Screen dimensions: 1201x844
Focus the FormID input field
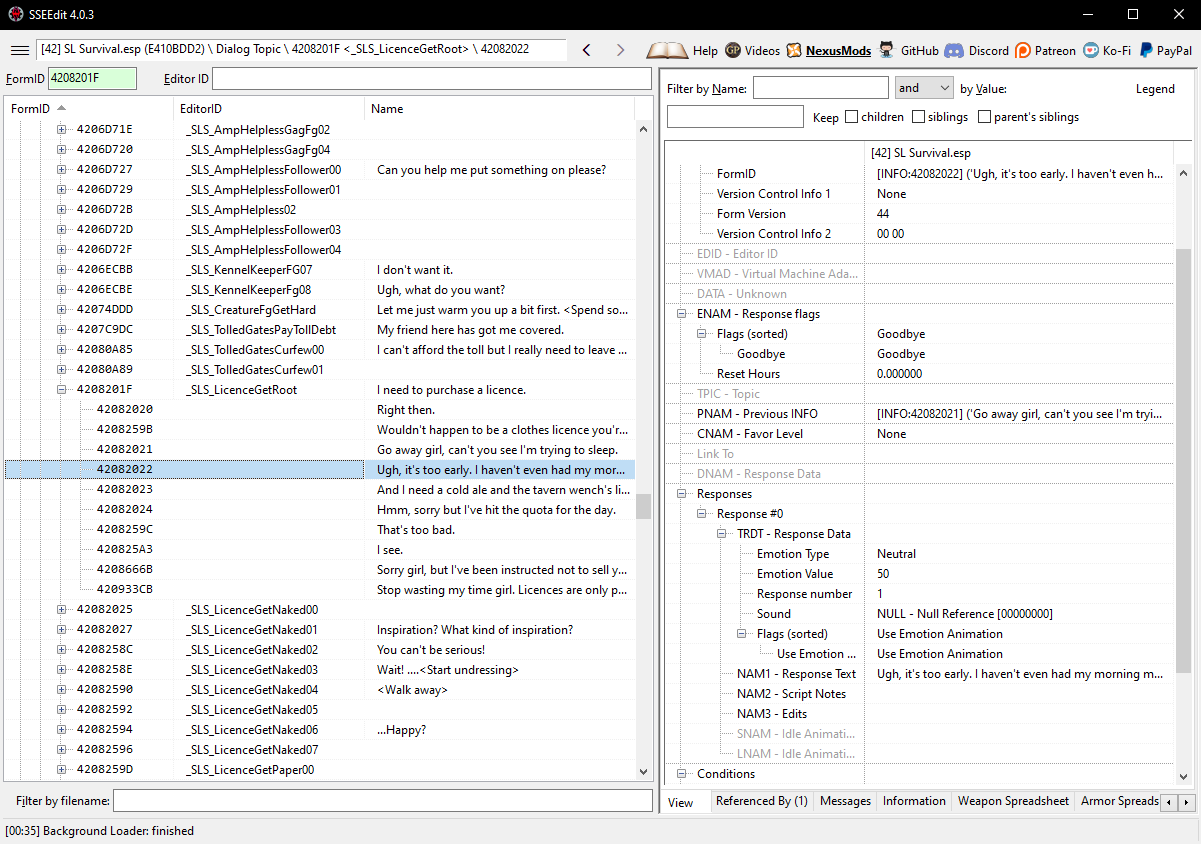coord(92,78)
